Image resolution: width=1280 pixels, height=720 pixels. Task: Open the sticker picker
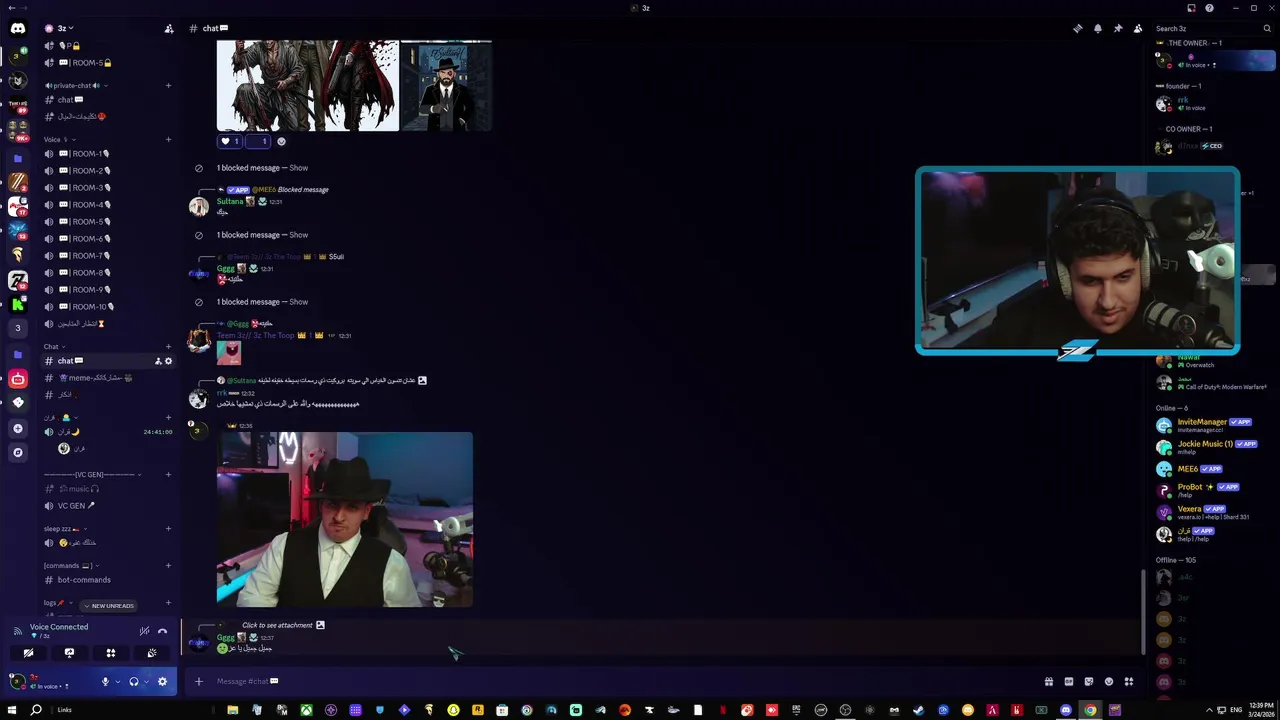click(x=1089, y=681)
